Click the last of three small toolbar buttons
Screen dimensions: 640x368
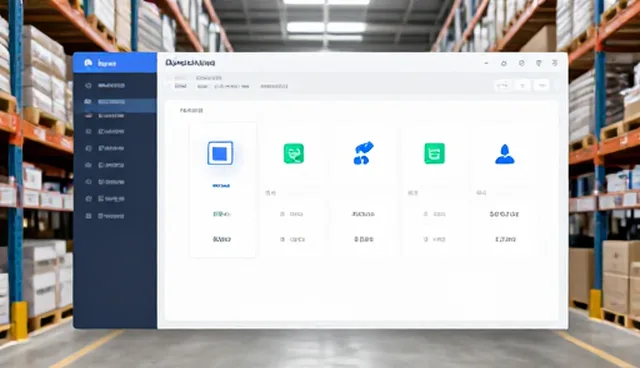542,85
